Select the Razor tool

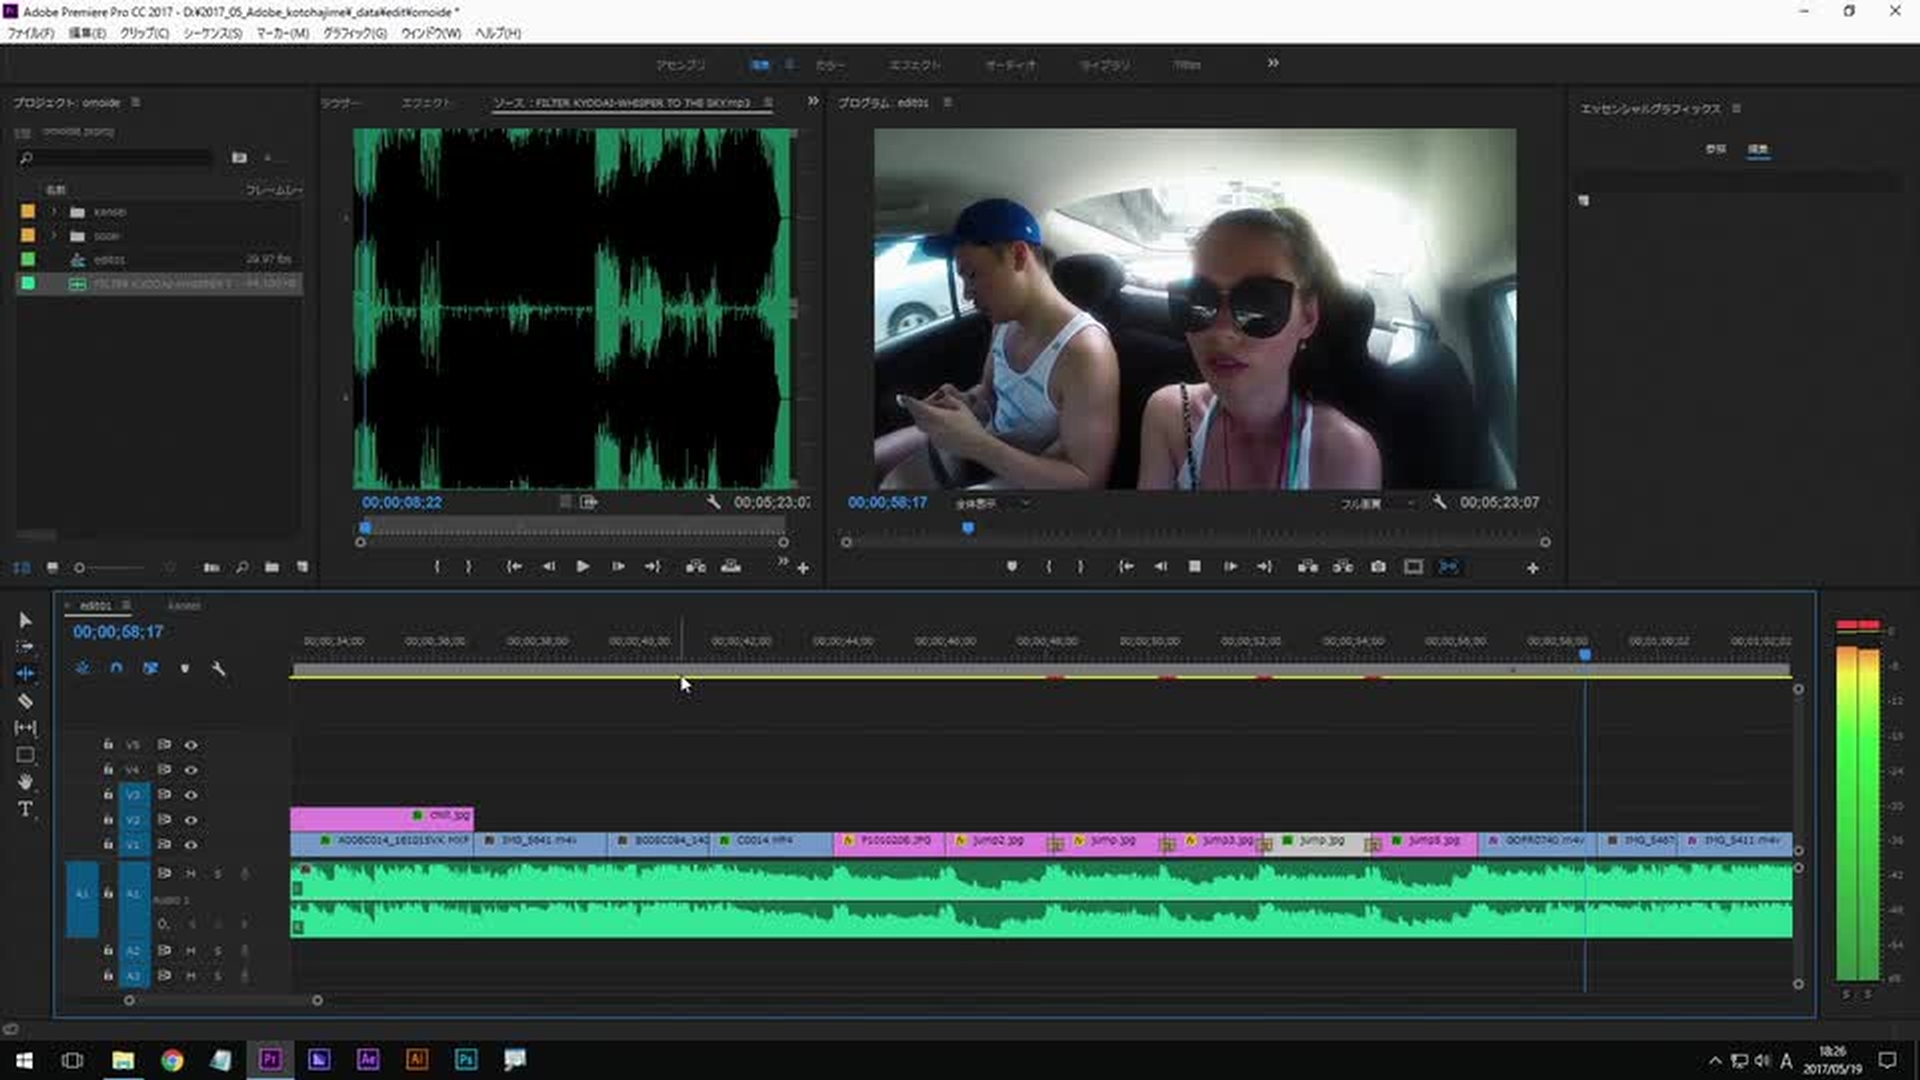25,701
